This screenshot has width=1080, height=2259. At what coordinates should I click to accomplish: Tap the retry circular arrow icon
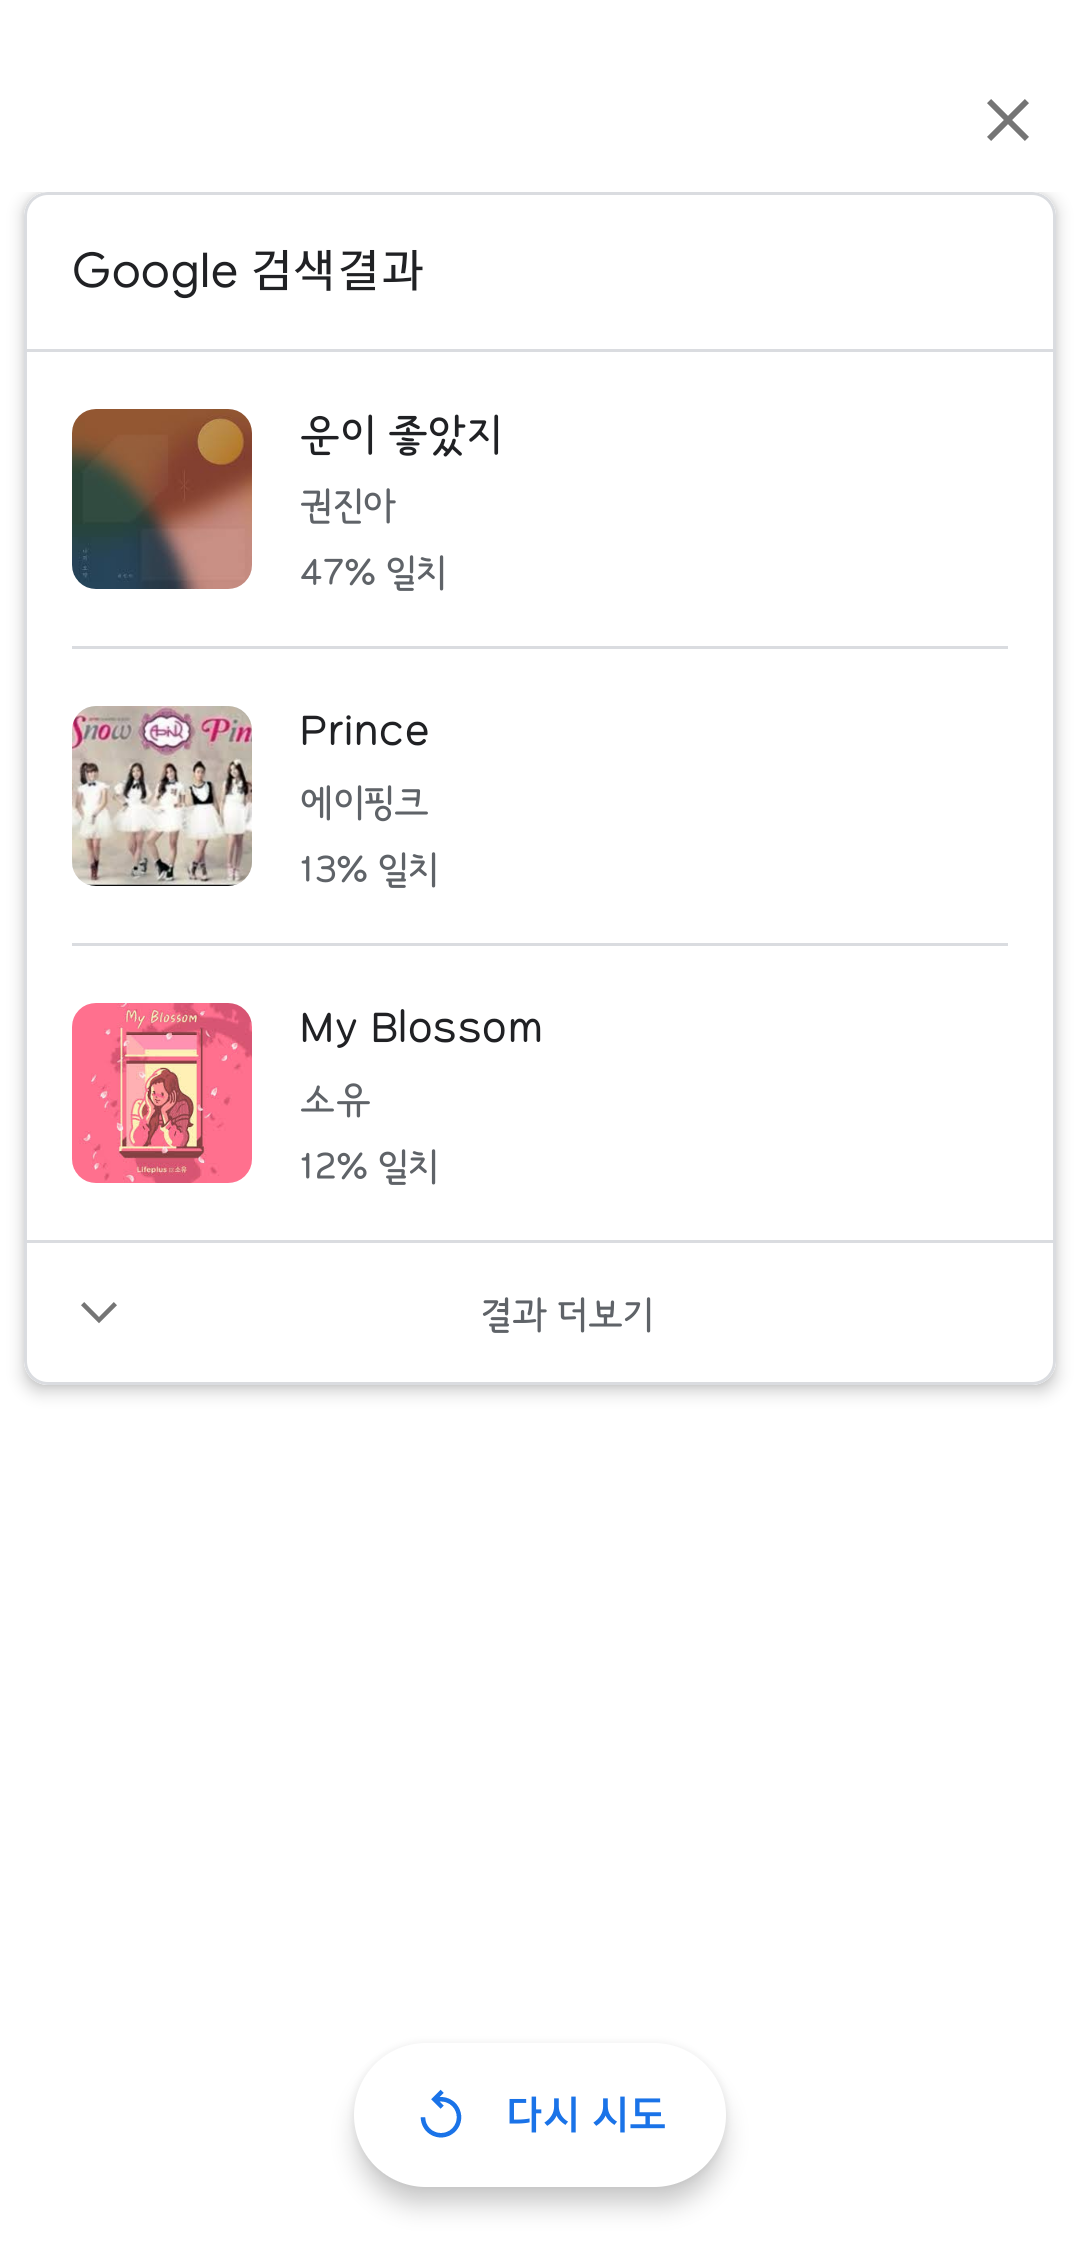tap(441, 2115)
